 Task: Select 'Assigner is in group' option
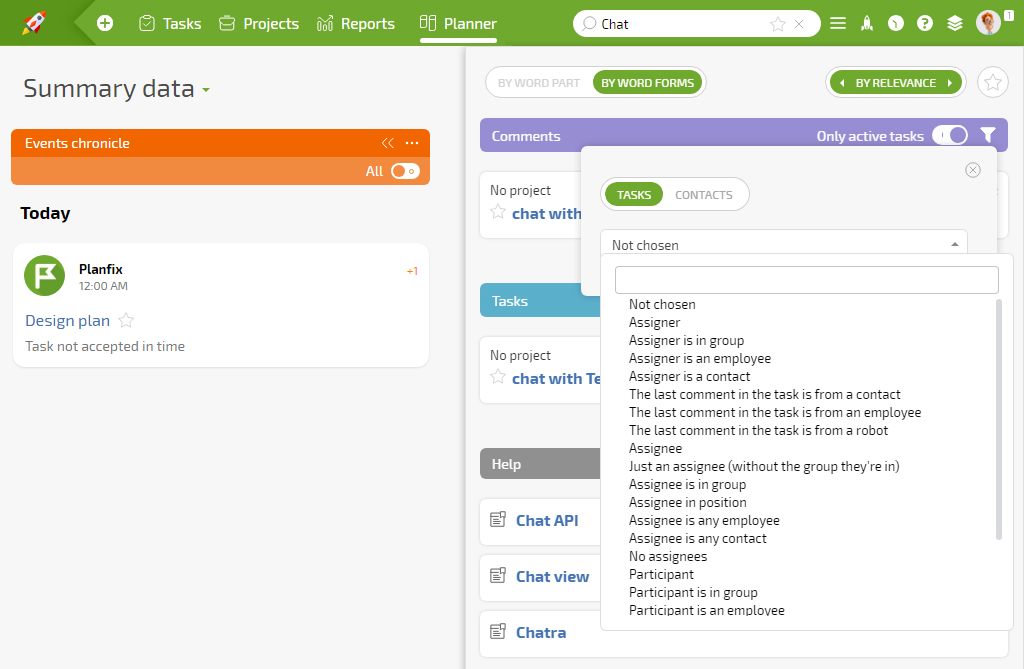point(686,340)
